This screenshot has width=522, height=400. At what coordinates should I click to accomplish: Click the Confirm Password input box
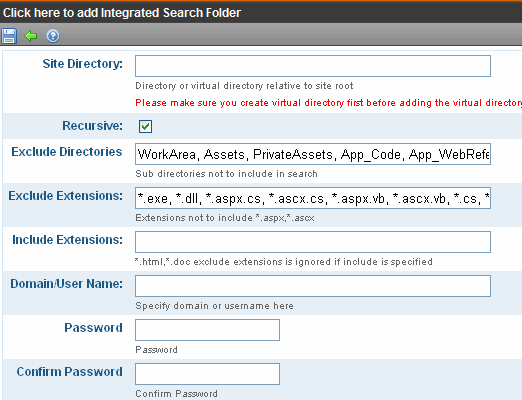[207, 374]
